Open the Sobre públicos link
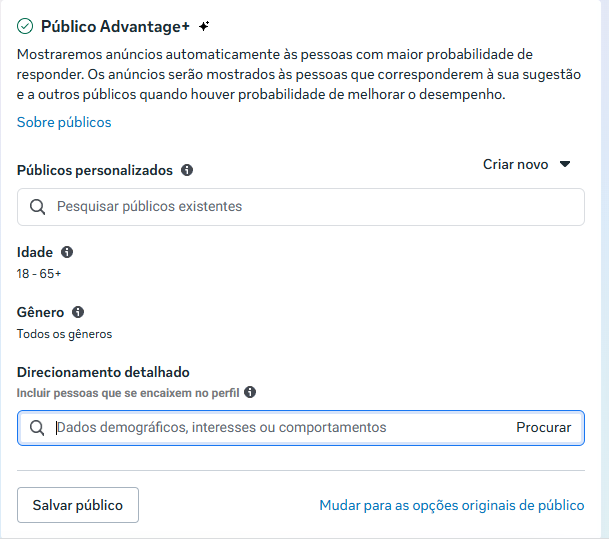 pyautogui.click(x=64, y=122)
